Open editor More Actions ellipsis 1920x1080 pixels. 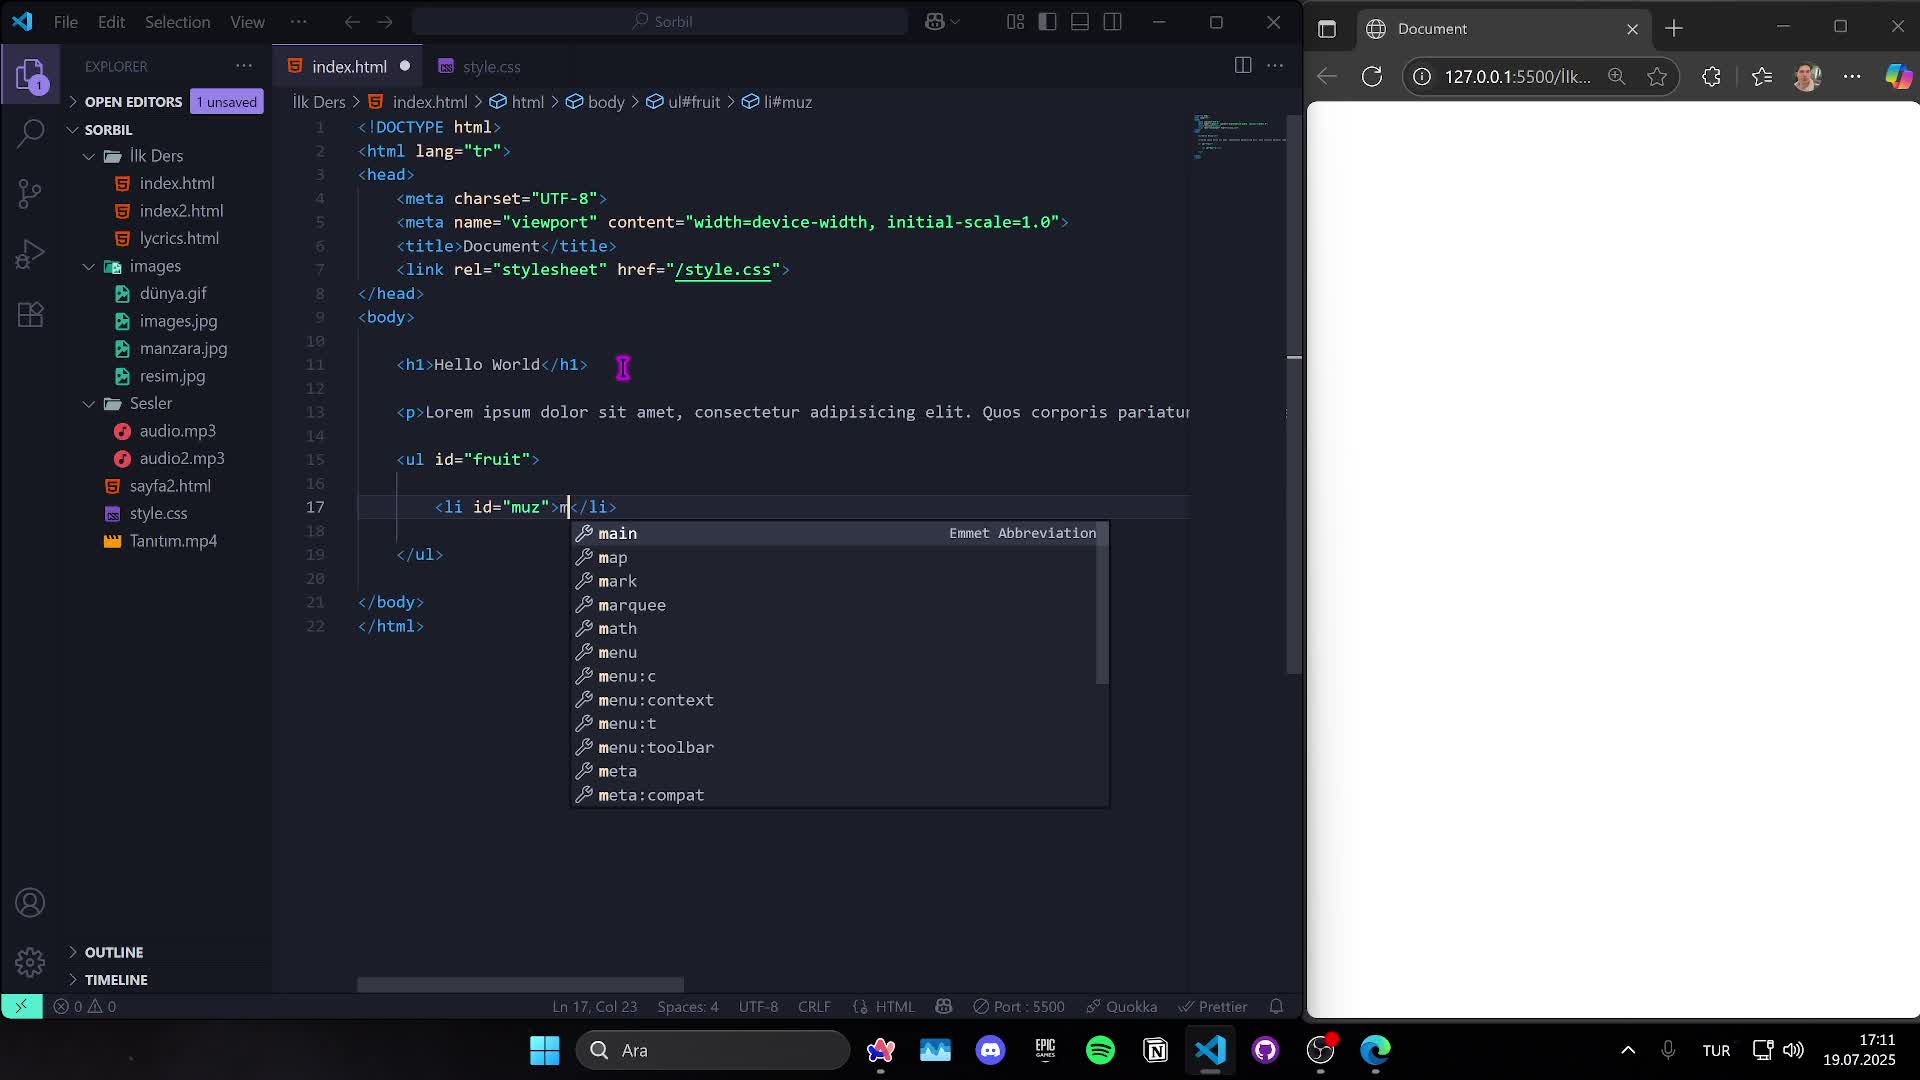1275,65
